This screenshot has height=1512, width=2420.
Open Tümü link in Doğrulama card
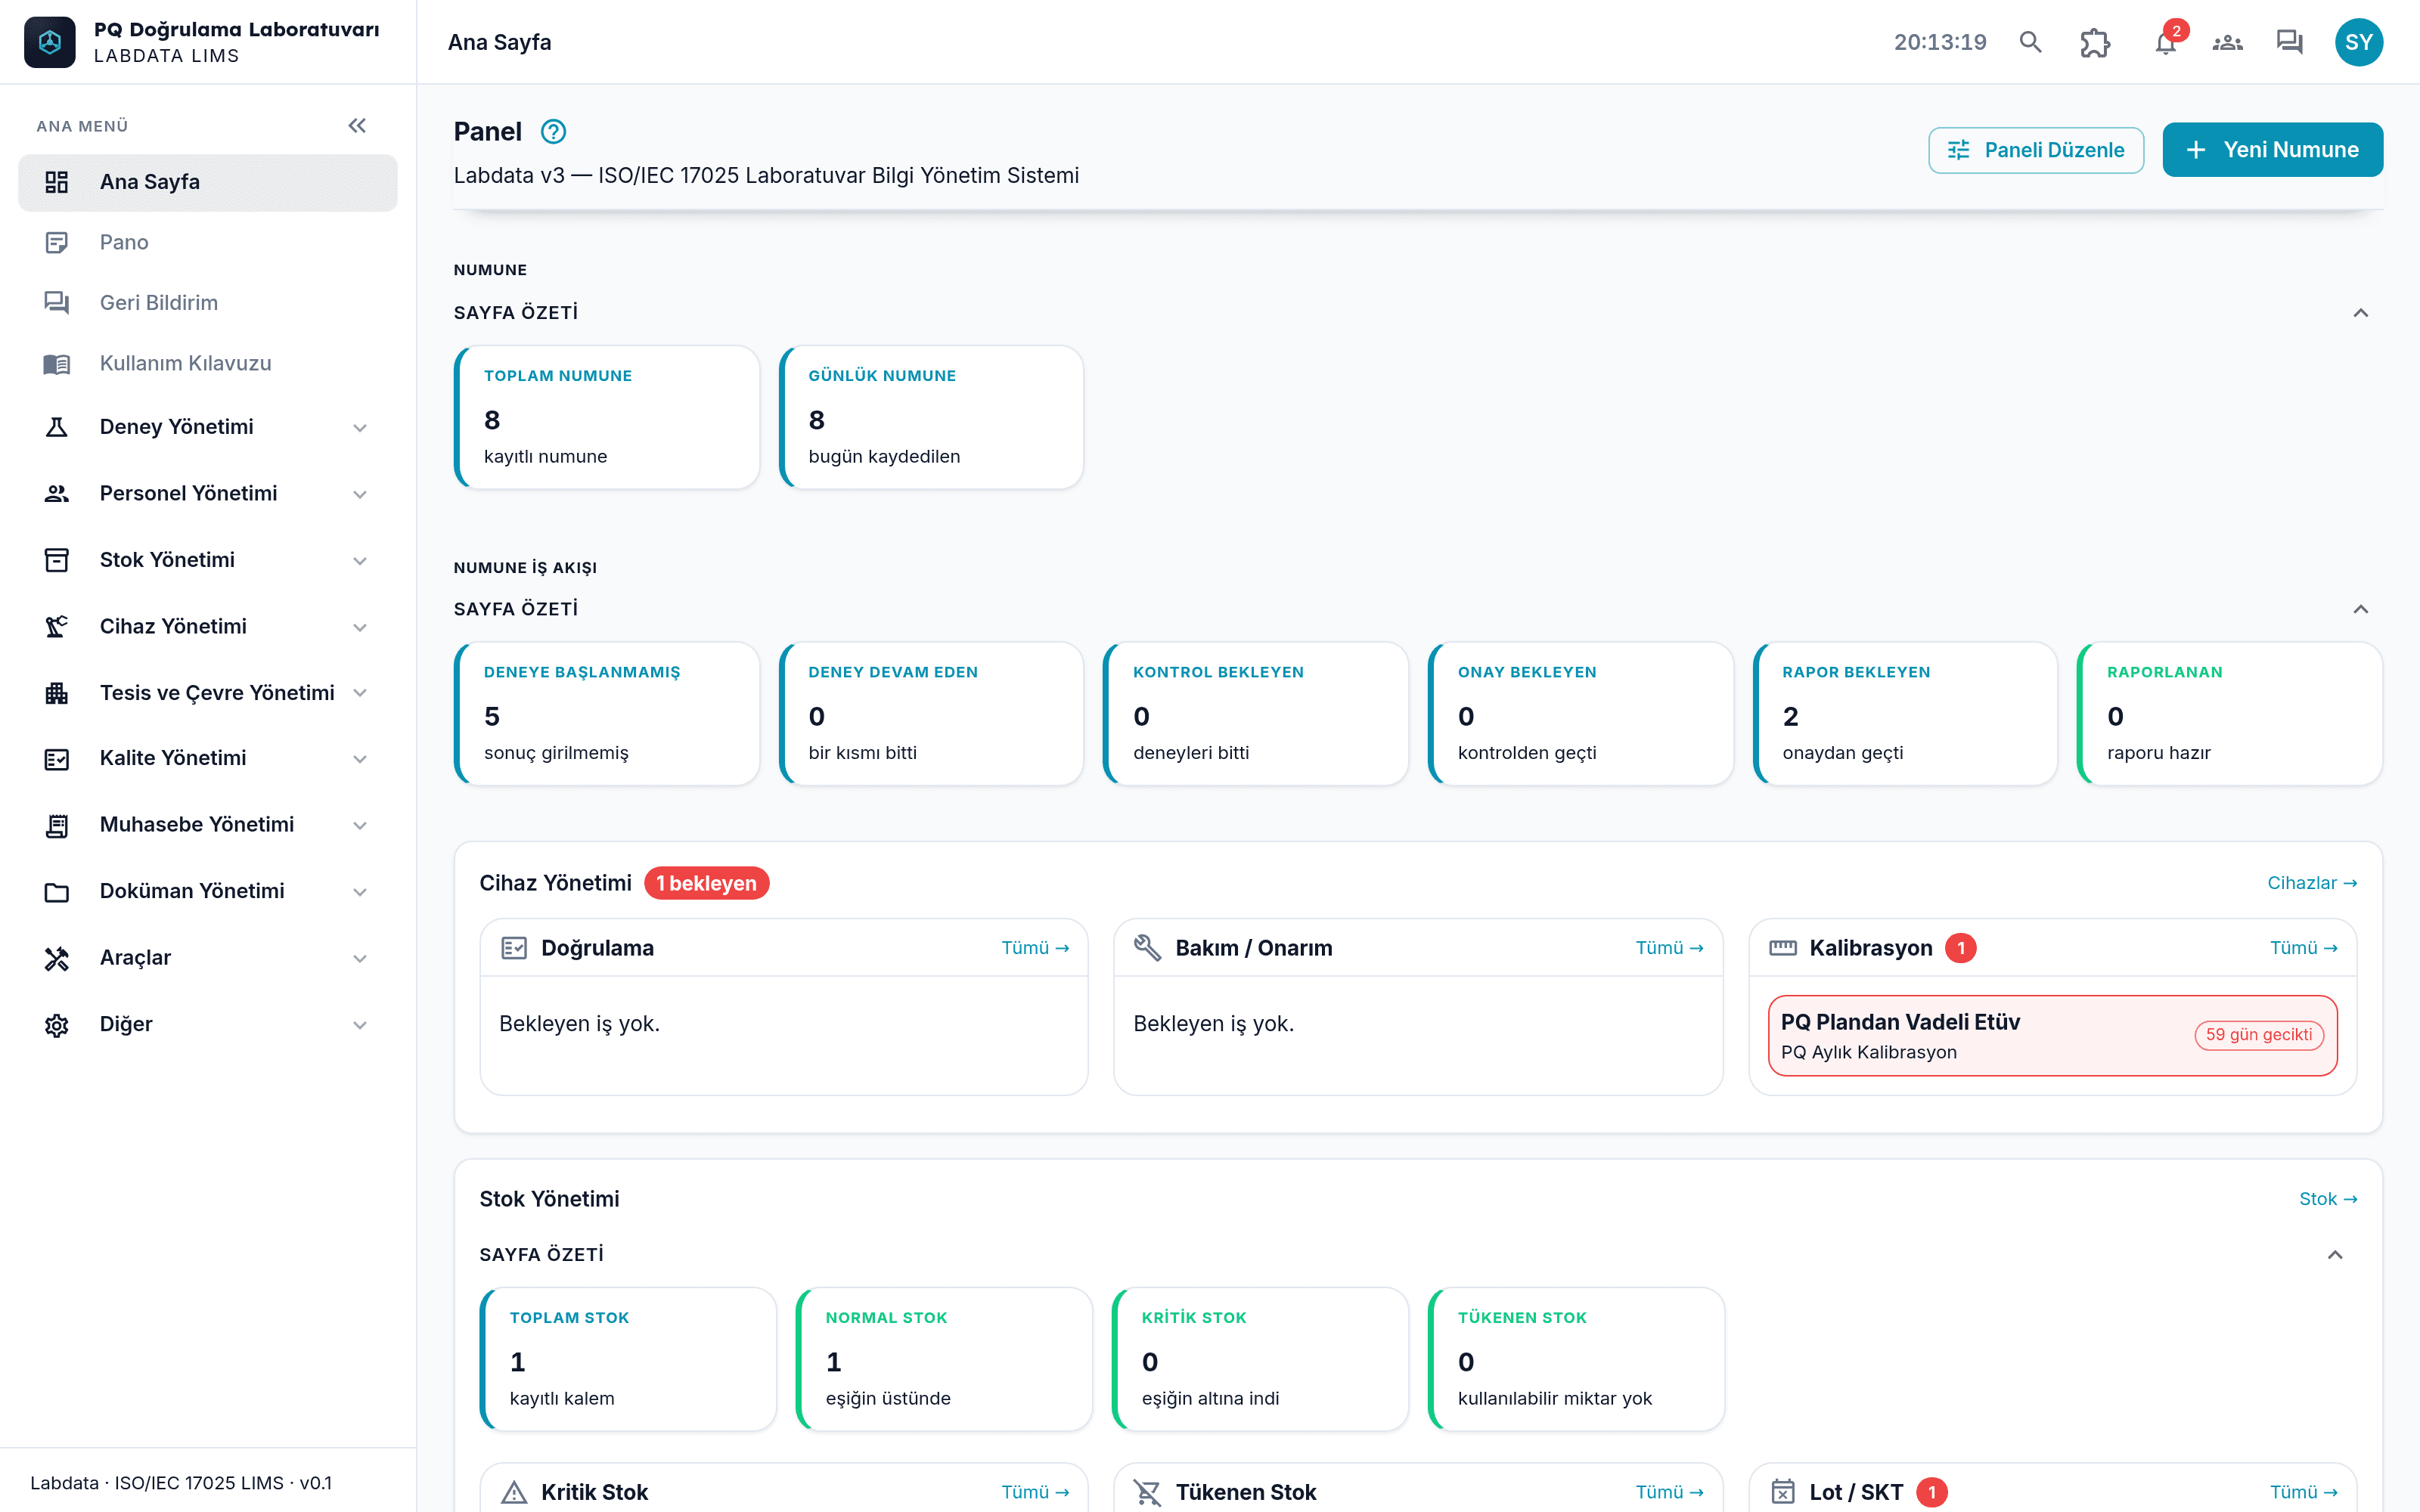click(x=1035, y=947)
